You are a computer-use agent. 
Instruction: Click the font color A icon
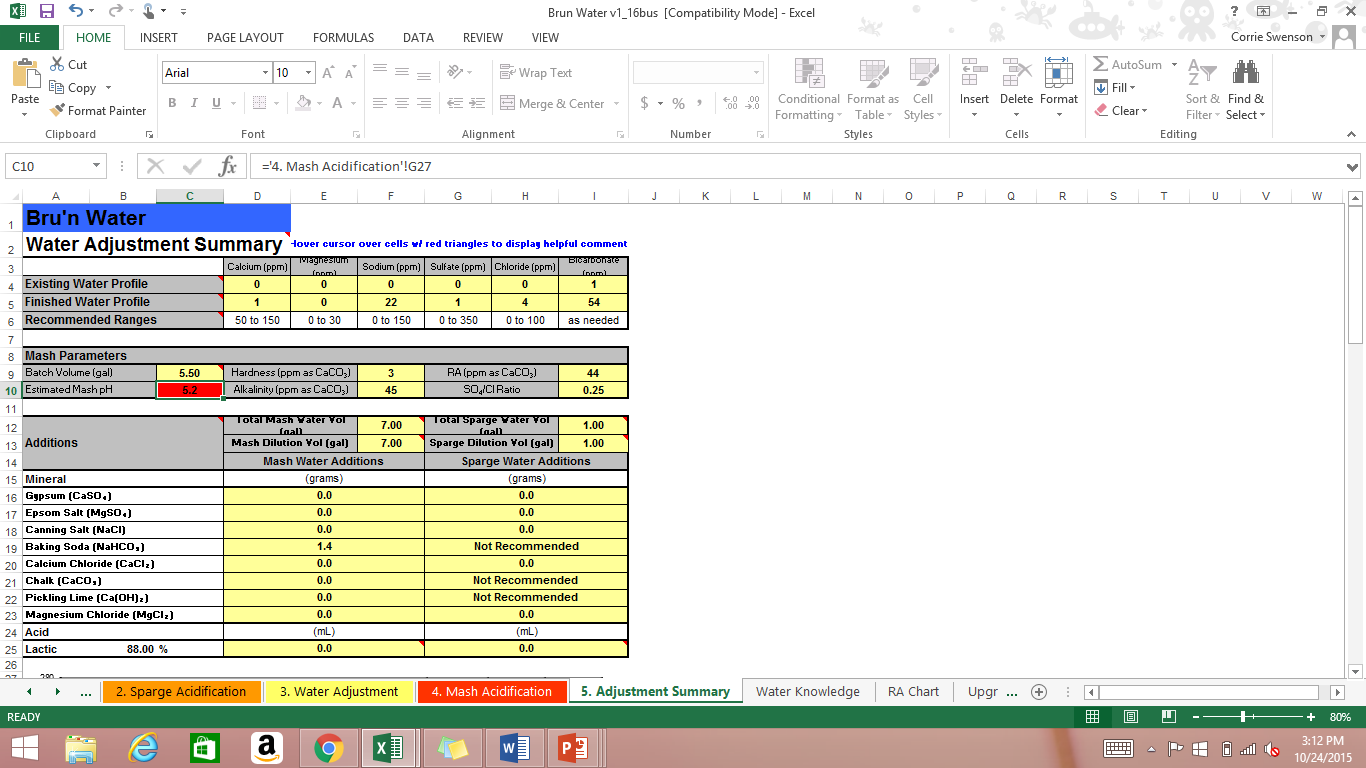coord(338,103)
